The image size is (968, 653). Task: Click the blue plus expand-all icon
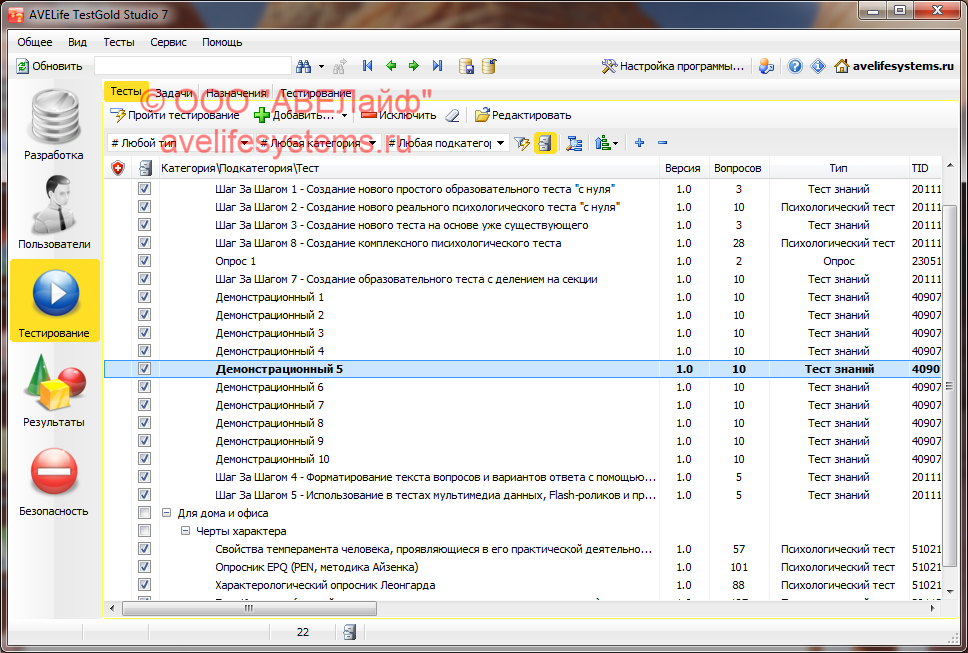640,143
